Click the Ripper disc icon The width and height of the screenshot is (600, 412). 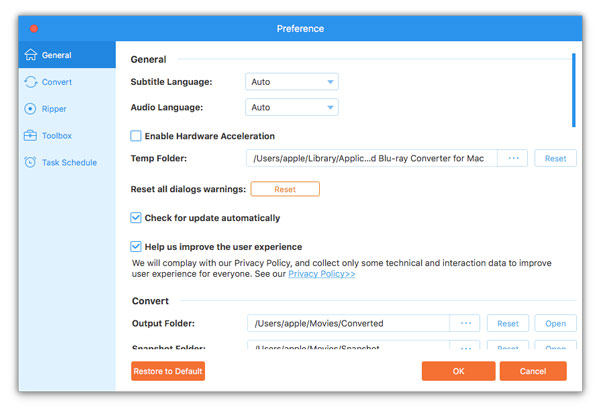(31, 109)
